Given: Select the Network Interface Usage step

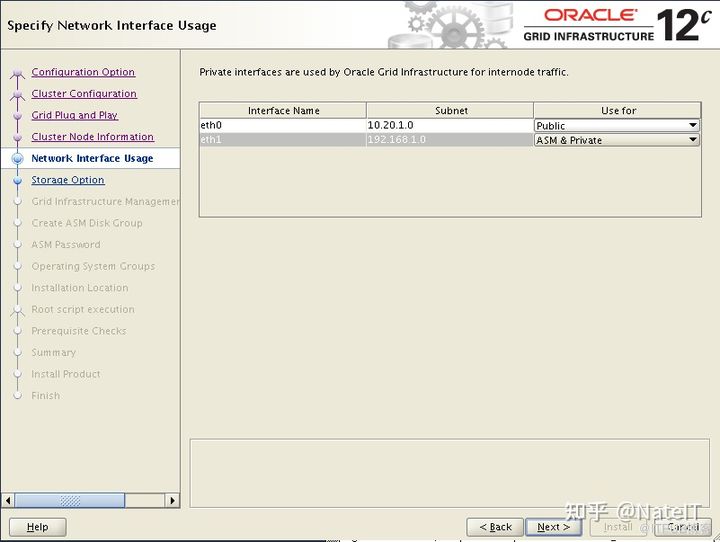Looking at the screenshot, I should point(92,158).
